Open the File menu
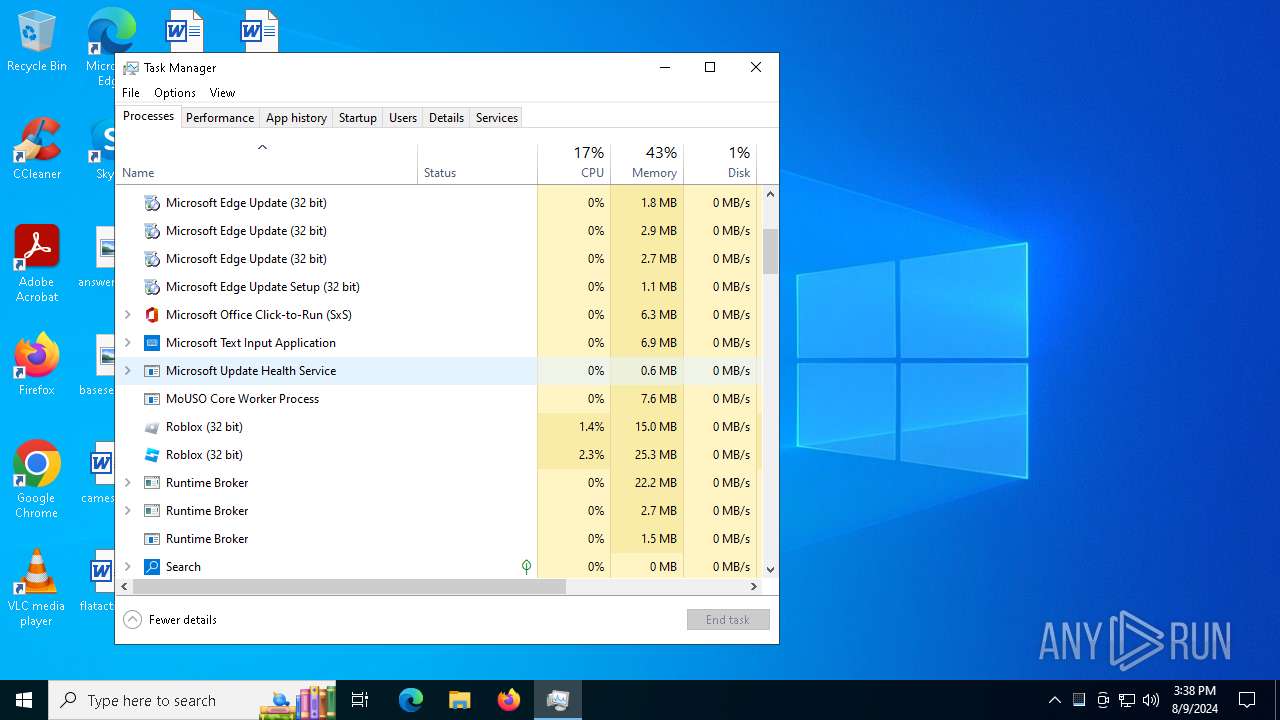Screen dimensions: 1280x720 coord(131,93)
